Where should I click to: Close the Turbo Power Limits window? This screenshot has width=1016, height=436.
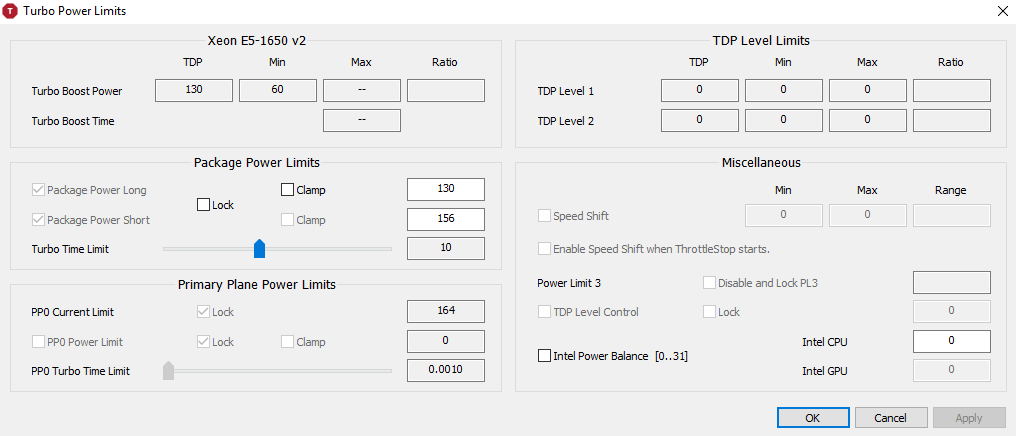click(1002, 10)
